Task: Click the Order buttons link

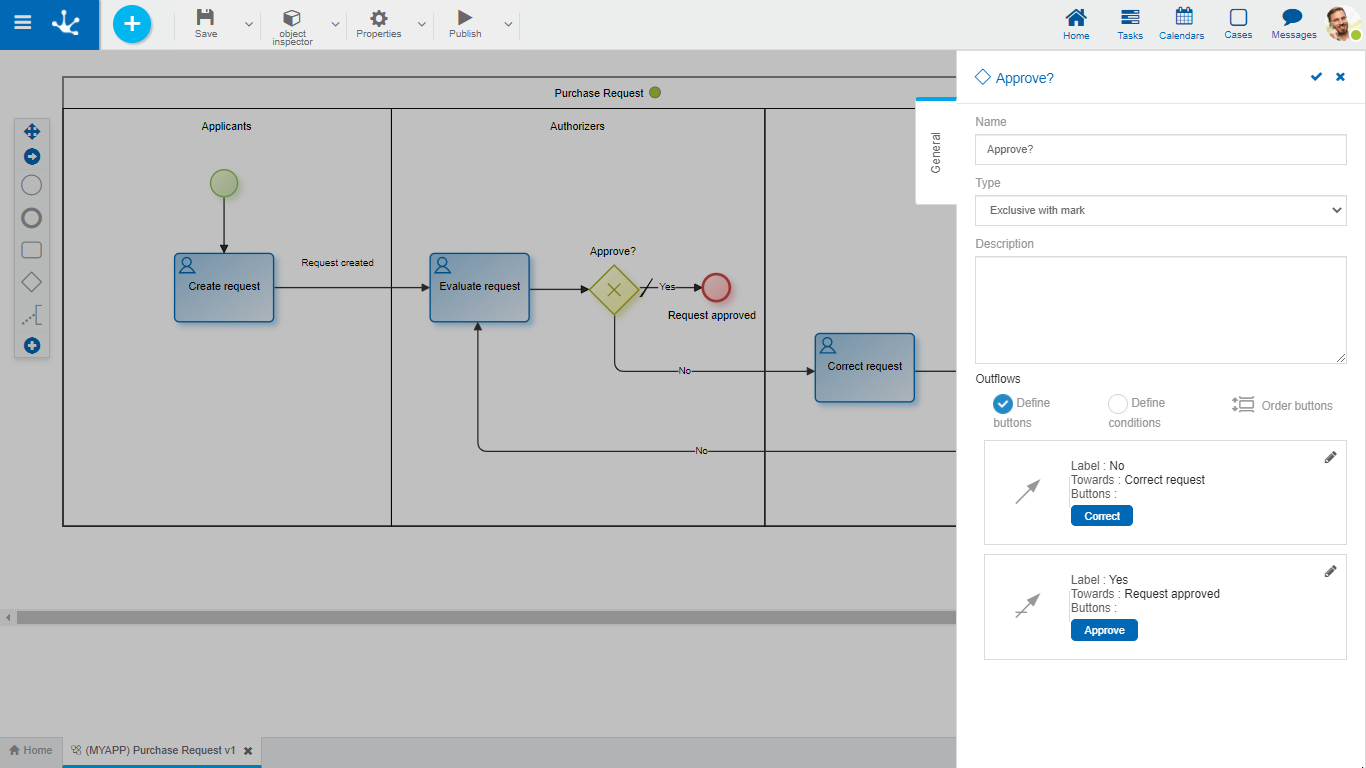Action: (1283, 405)
